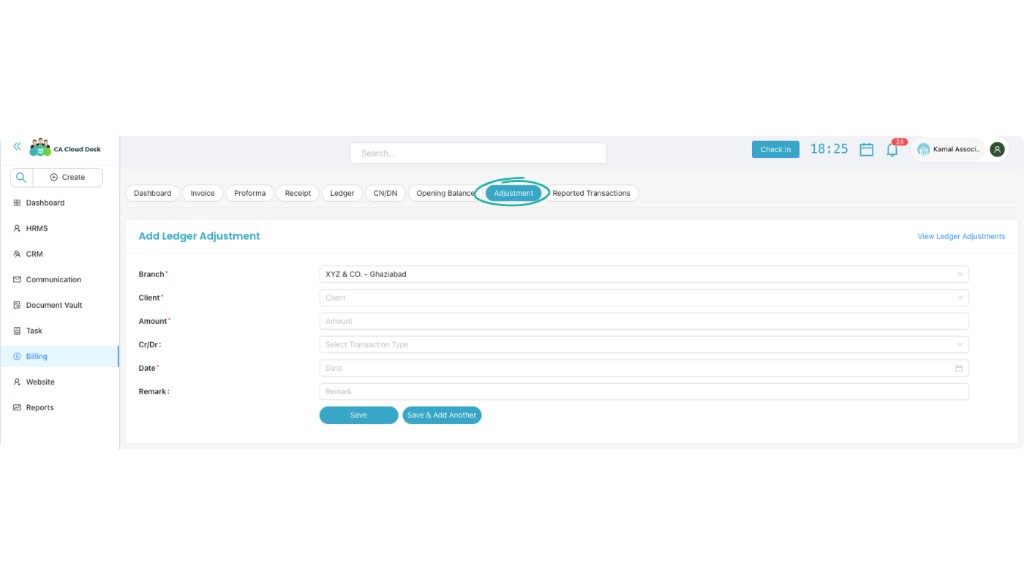
Task: Open the Dashboard section from the sidebar
Action: tap(44, 202)
